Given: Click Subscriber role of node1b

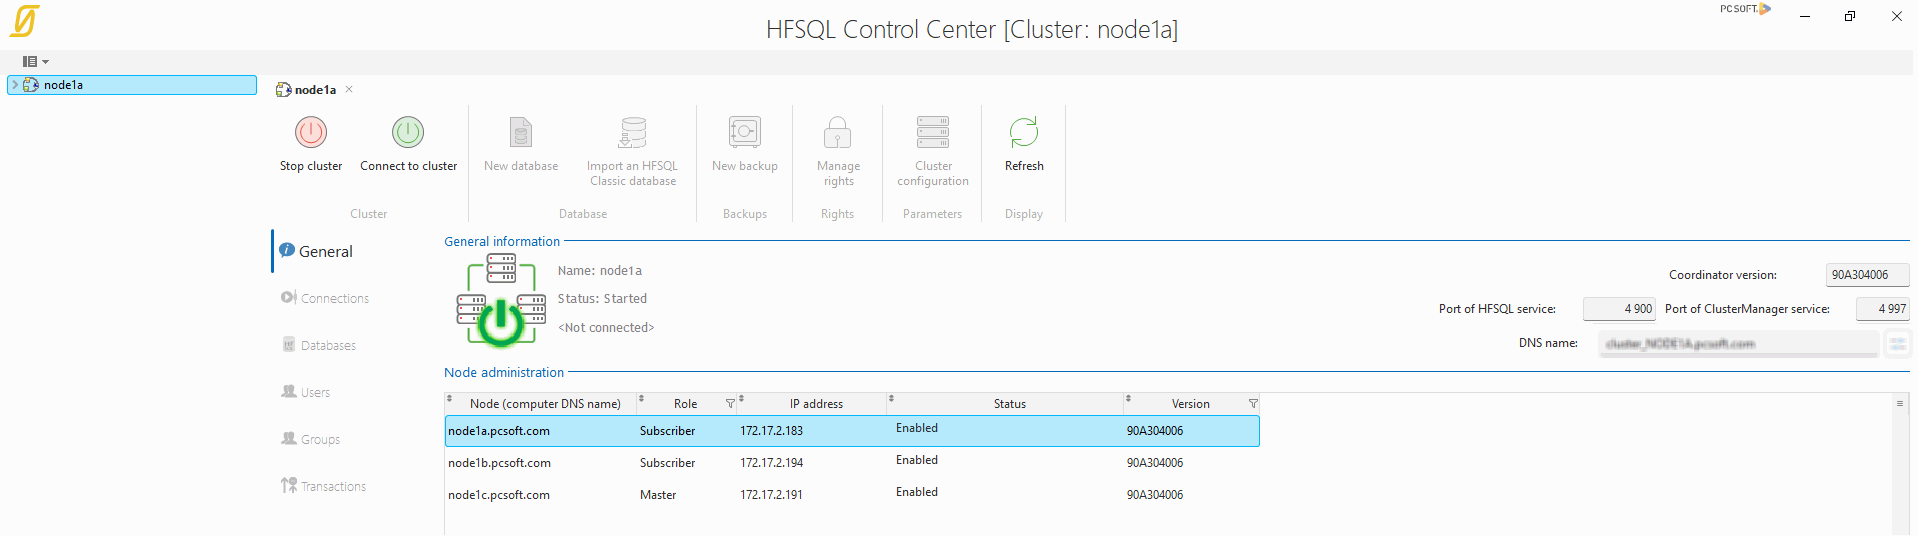Looking at the screenshot, I should (667, 463).
